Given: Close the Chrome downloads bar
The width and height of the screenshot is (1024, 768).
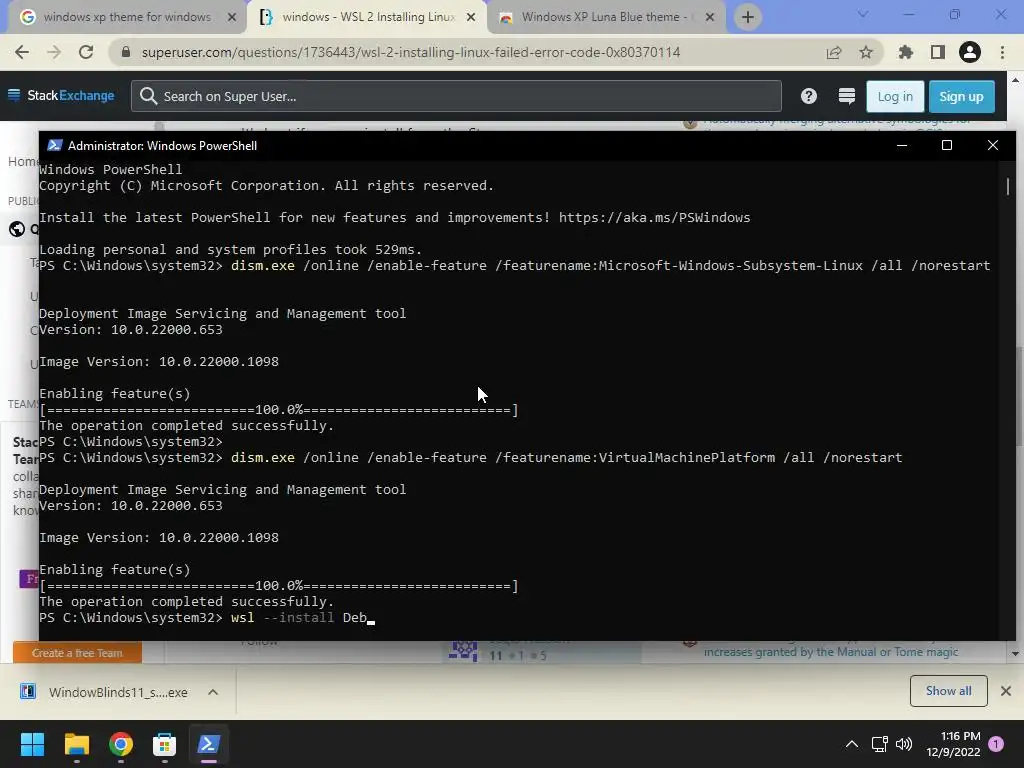Looking at the screenshot, I should pyautogui.click(x=1006, y=691).
